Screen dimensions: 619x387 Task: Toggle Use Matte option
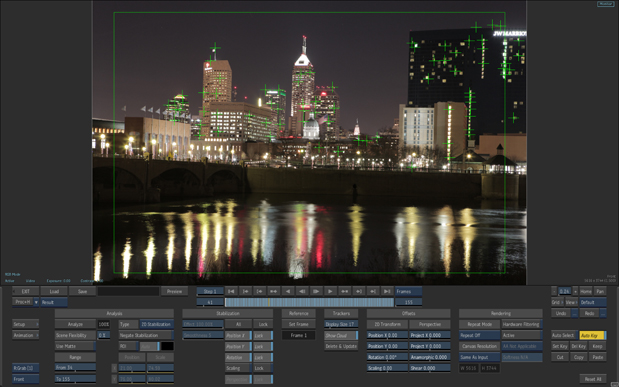pos(75,346)
